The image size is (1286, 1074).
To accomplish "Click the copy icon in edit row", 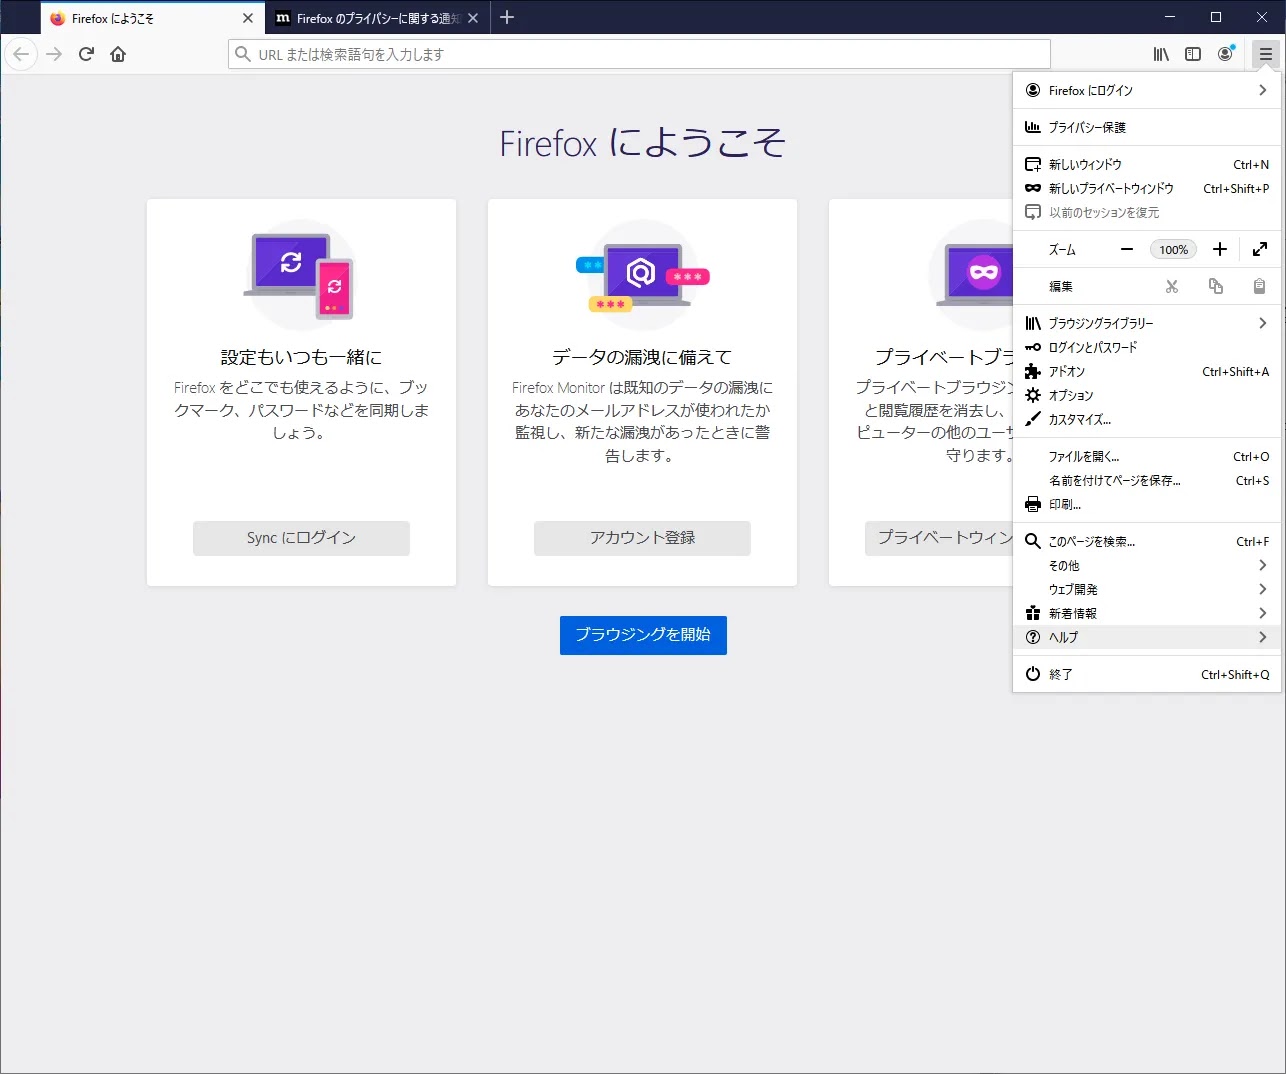I will [1216, 286].
